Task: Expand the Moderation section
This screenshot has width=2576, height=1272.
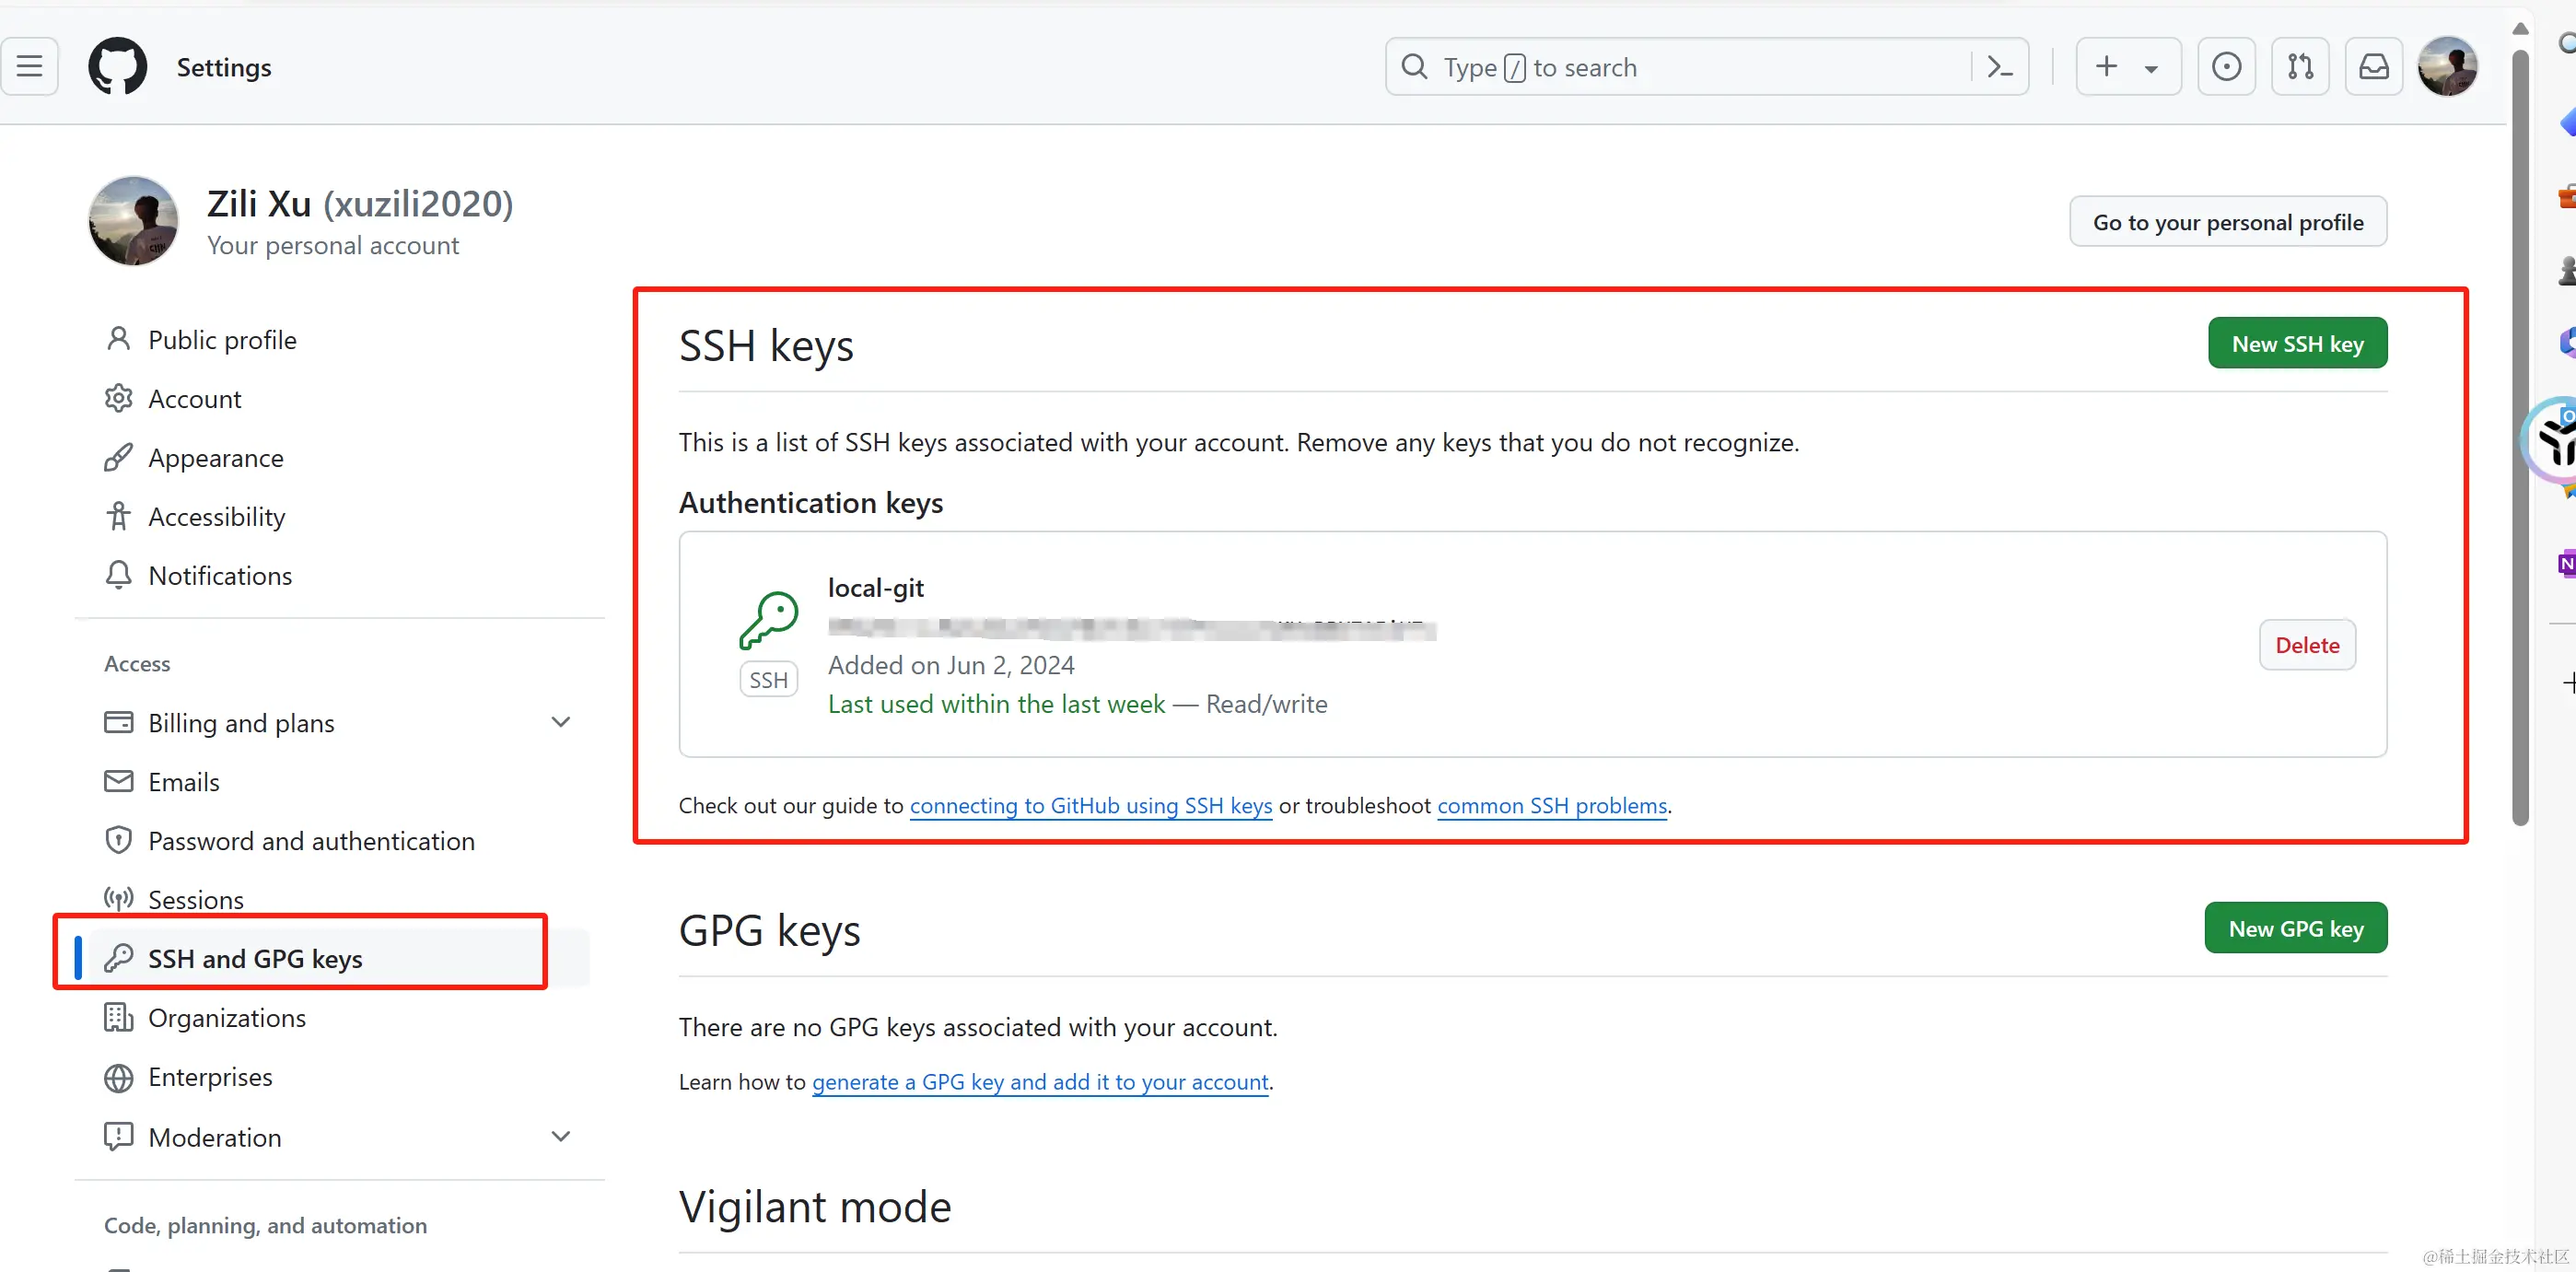Action: pos(560,1136)
